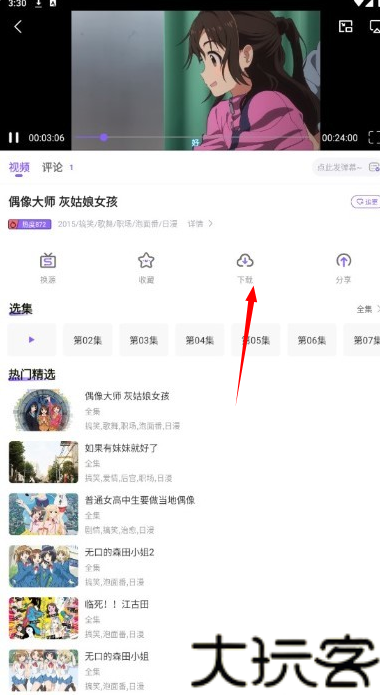Viewport: 380px width, 695px height.
Task: Select episode 第05集
Action: point(256,340)
